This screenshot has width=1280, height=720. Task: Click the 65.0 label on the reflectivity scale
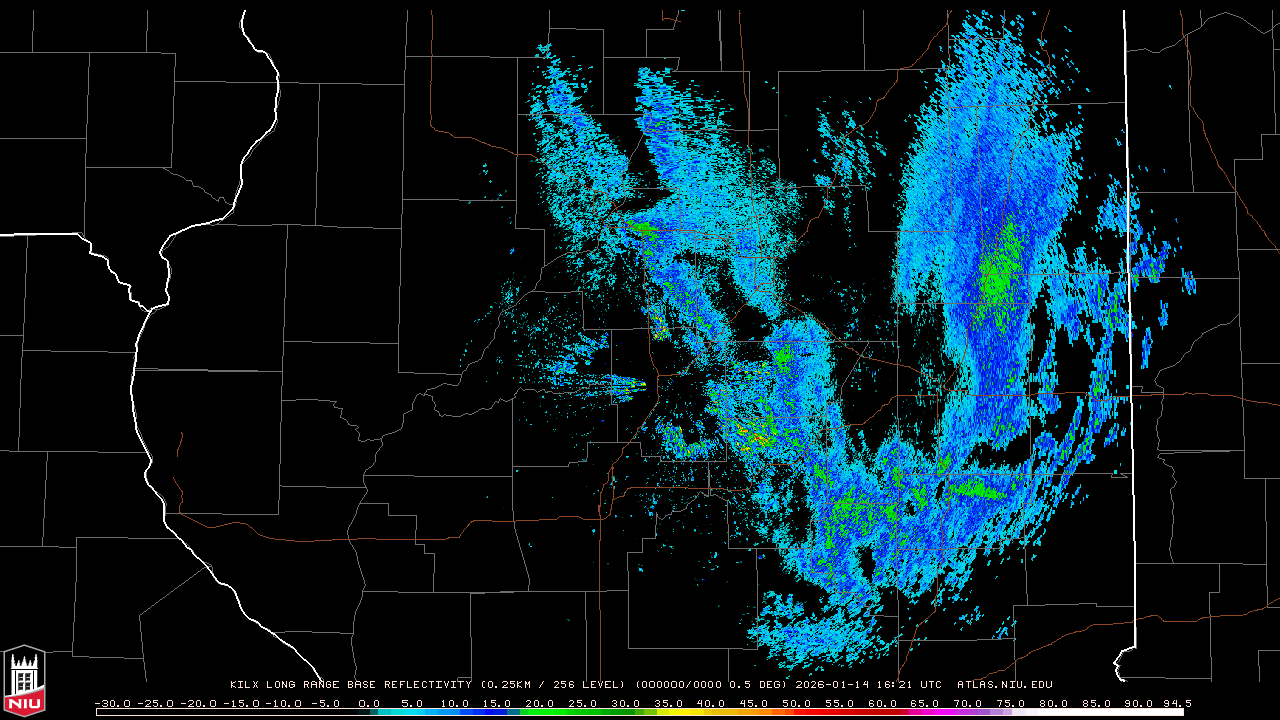(x=925, y=703)
